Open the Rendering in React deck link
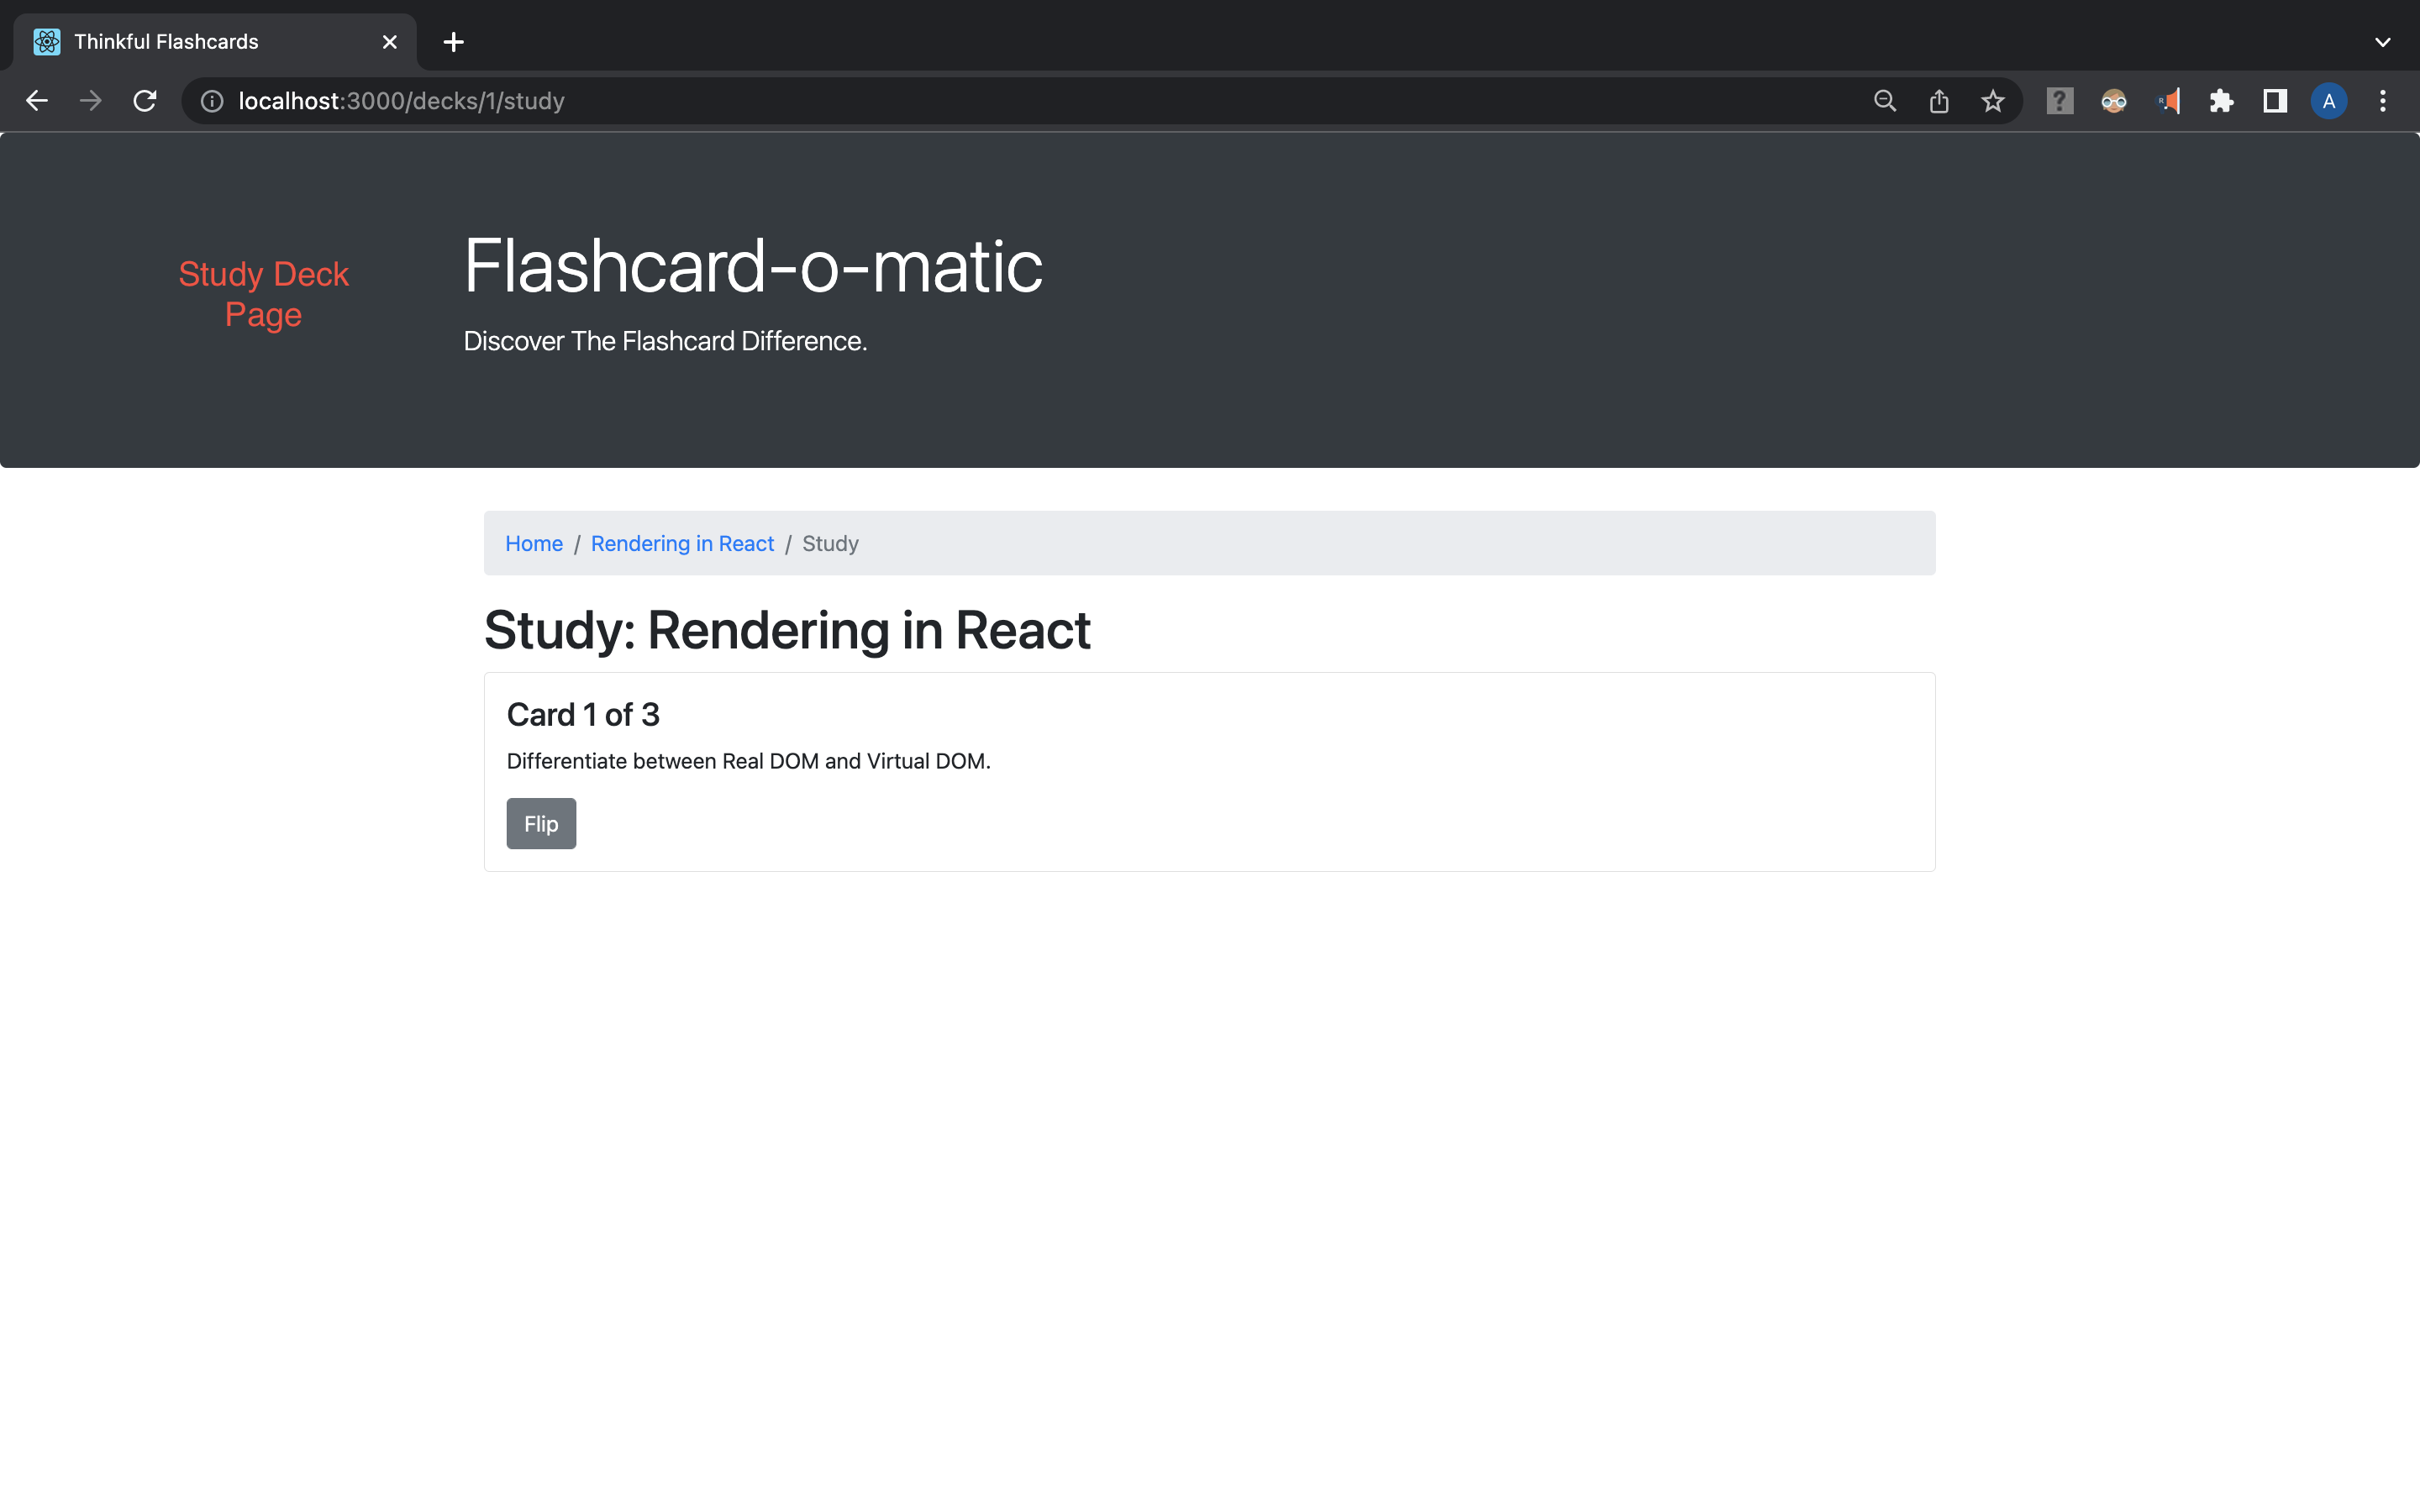Image resolution: width=2420 pixels, height=1512 pixels. click(x=682, y=543)
